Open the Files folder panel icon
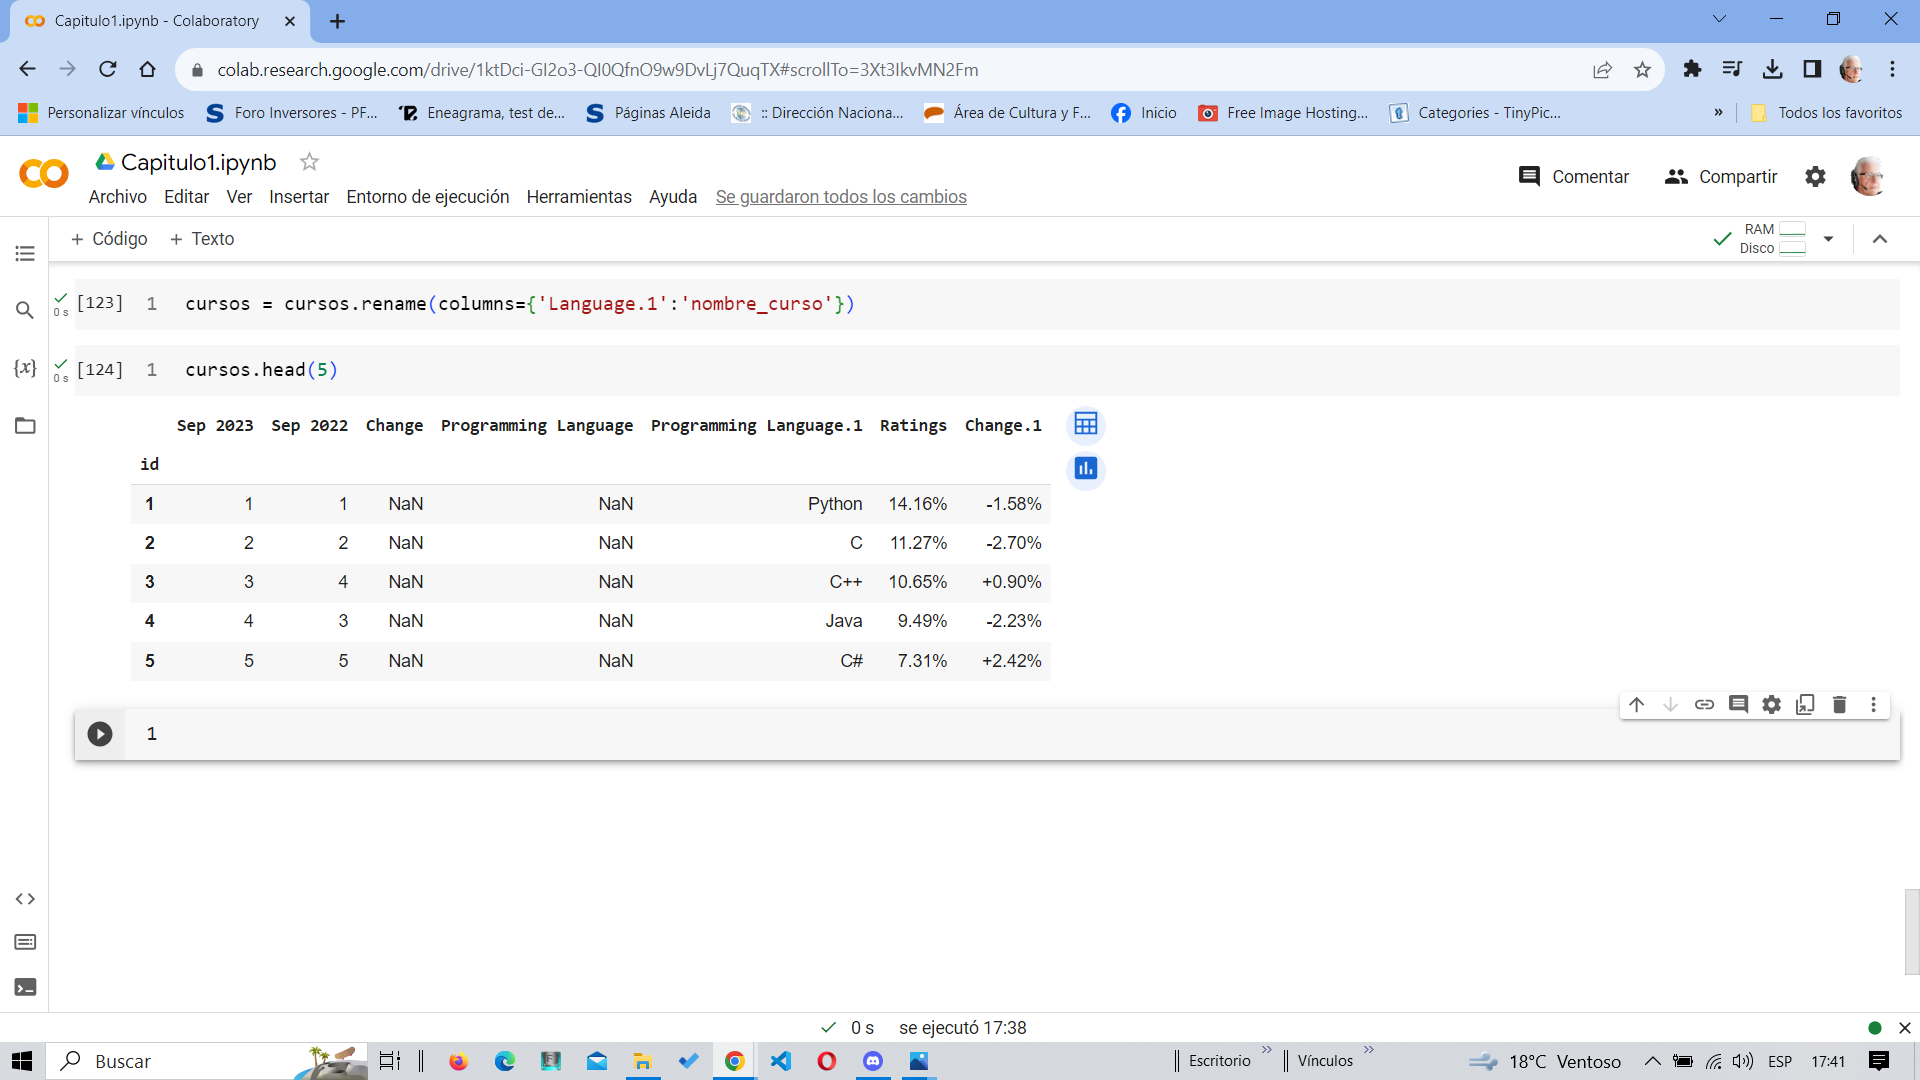Screen dimensions: 1920x1080 pos(25,426)
